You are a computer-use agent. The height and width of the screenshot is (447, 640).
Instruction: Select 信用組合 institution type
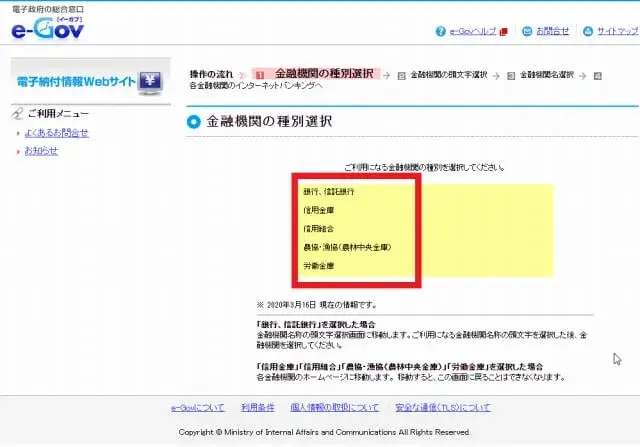point(318,229)
